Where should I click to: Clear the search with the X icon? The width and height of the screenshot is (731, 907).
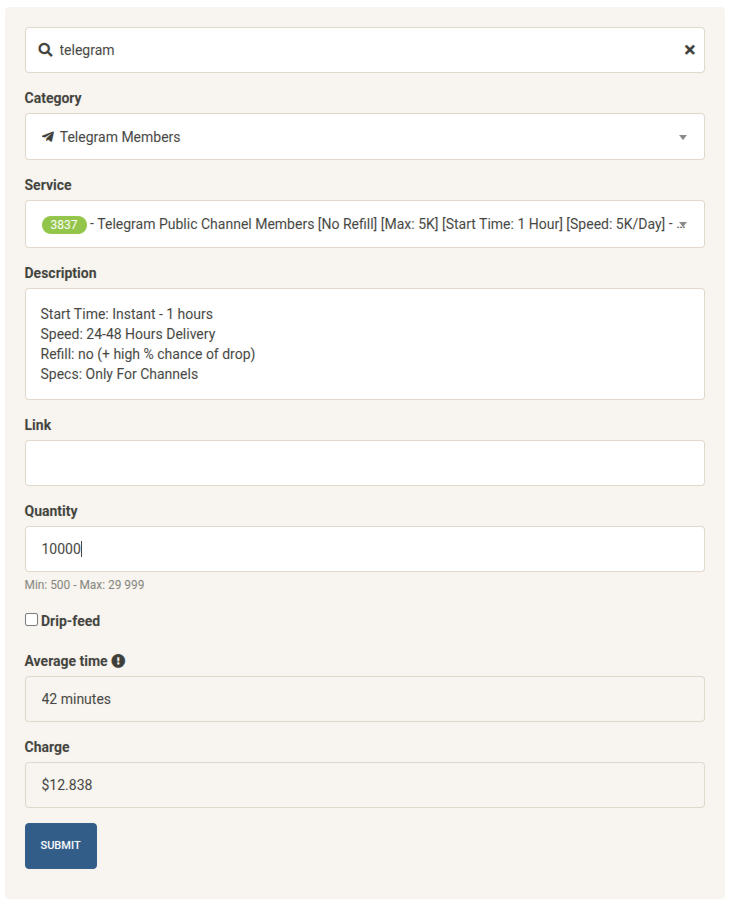689,50
